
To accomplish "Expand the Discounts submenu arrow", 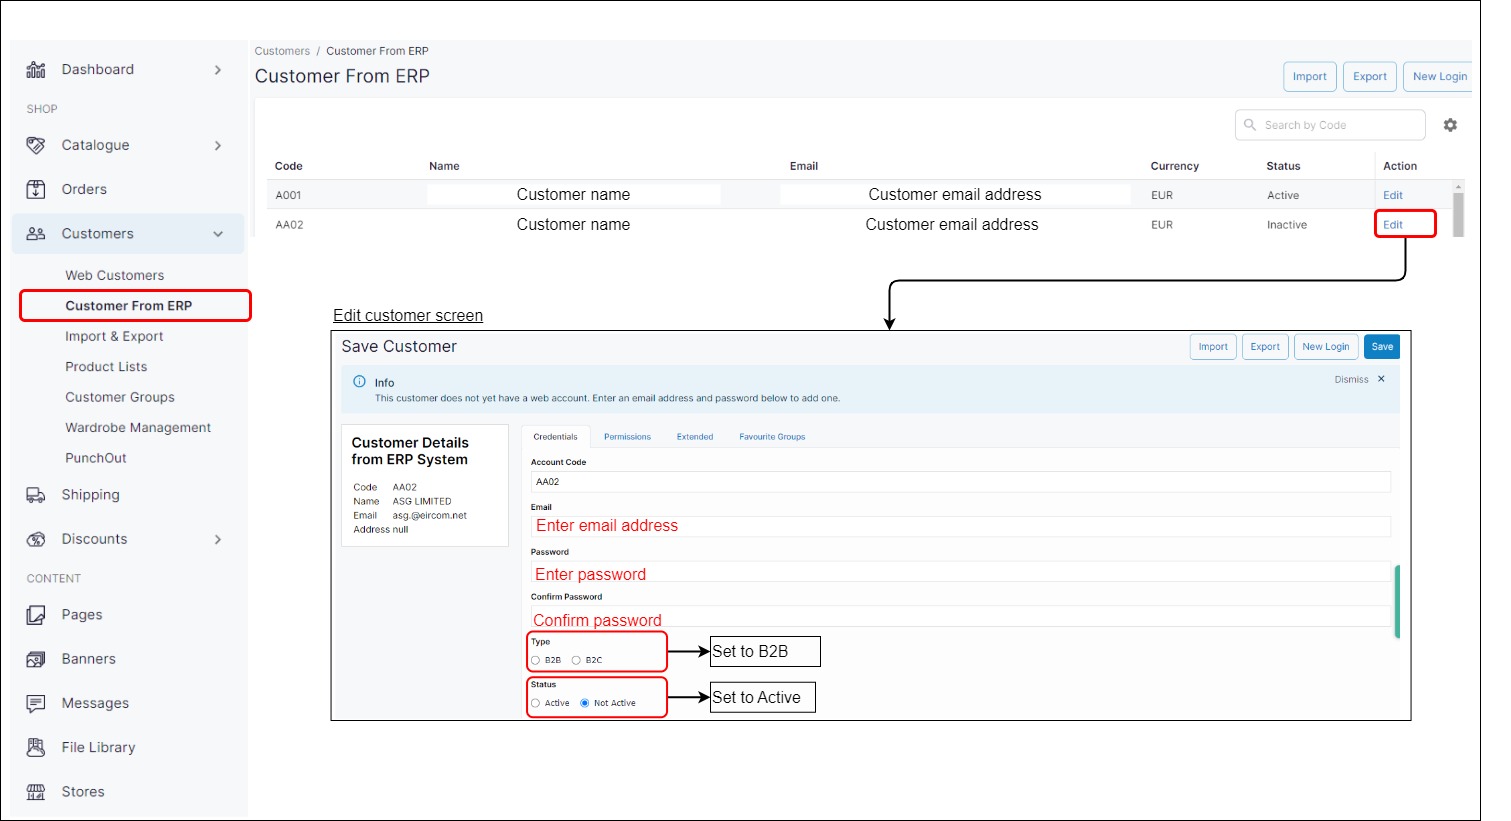I will coord(218,539).
